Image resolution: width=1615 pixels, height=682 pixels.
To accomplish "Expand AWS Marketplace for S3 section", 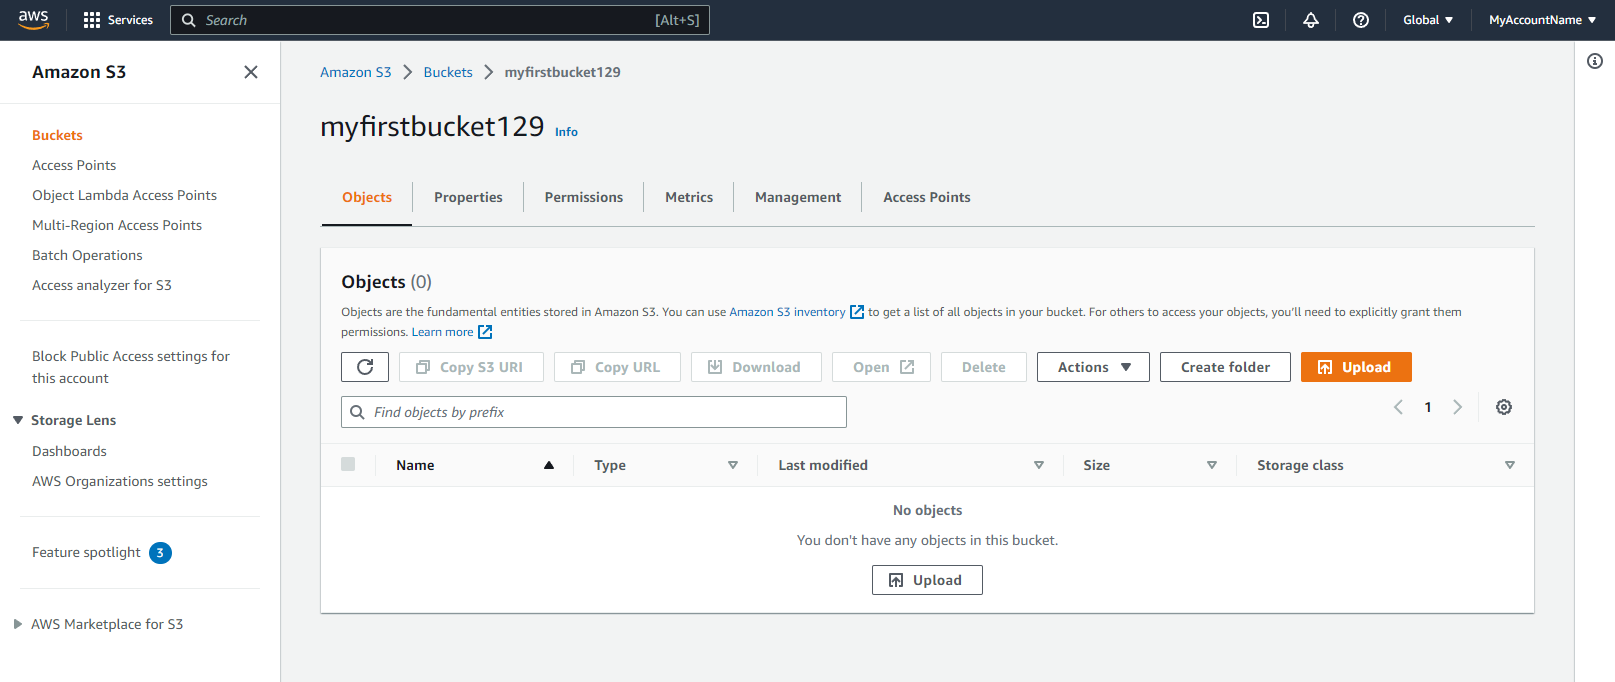I will point(18,624).
